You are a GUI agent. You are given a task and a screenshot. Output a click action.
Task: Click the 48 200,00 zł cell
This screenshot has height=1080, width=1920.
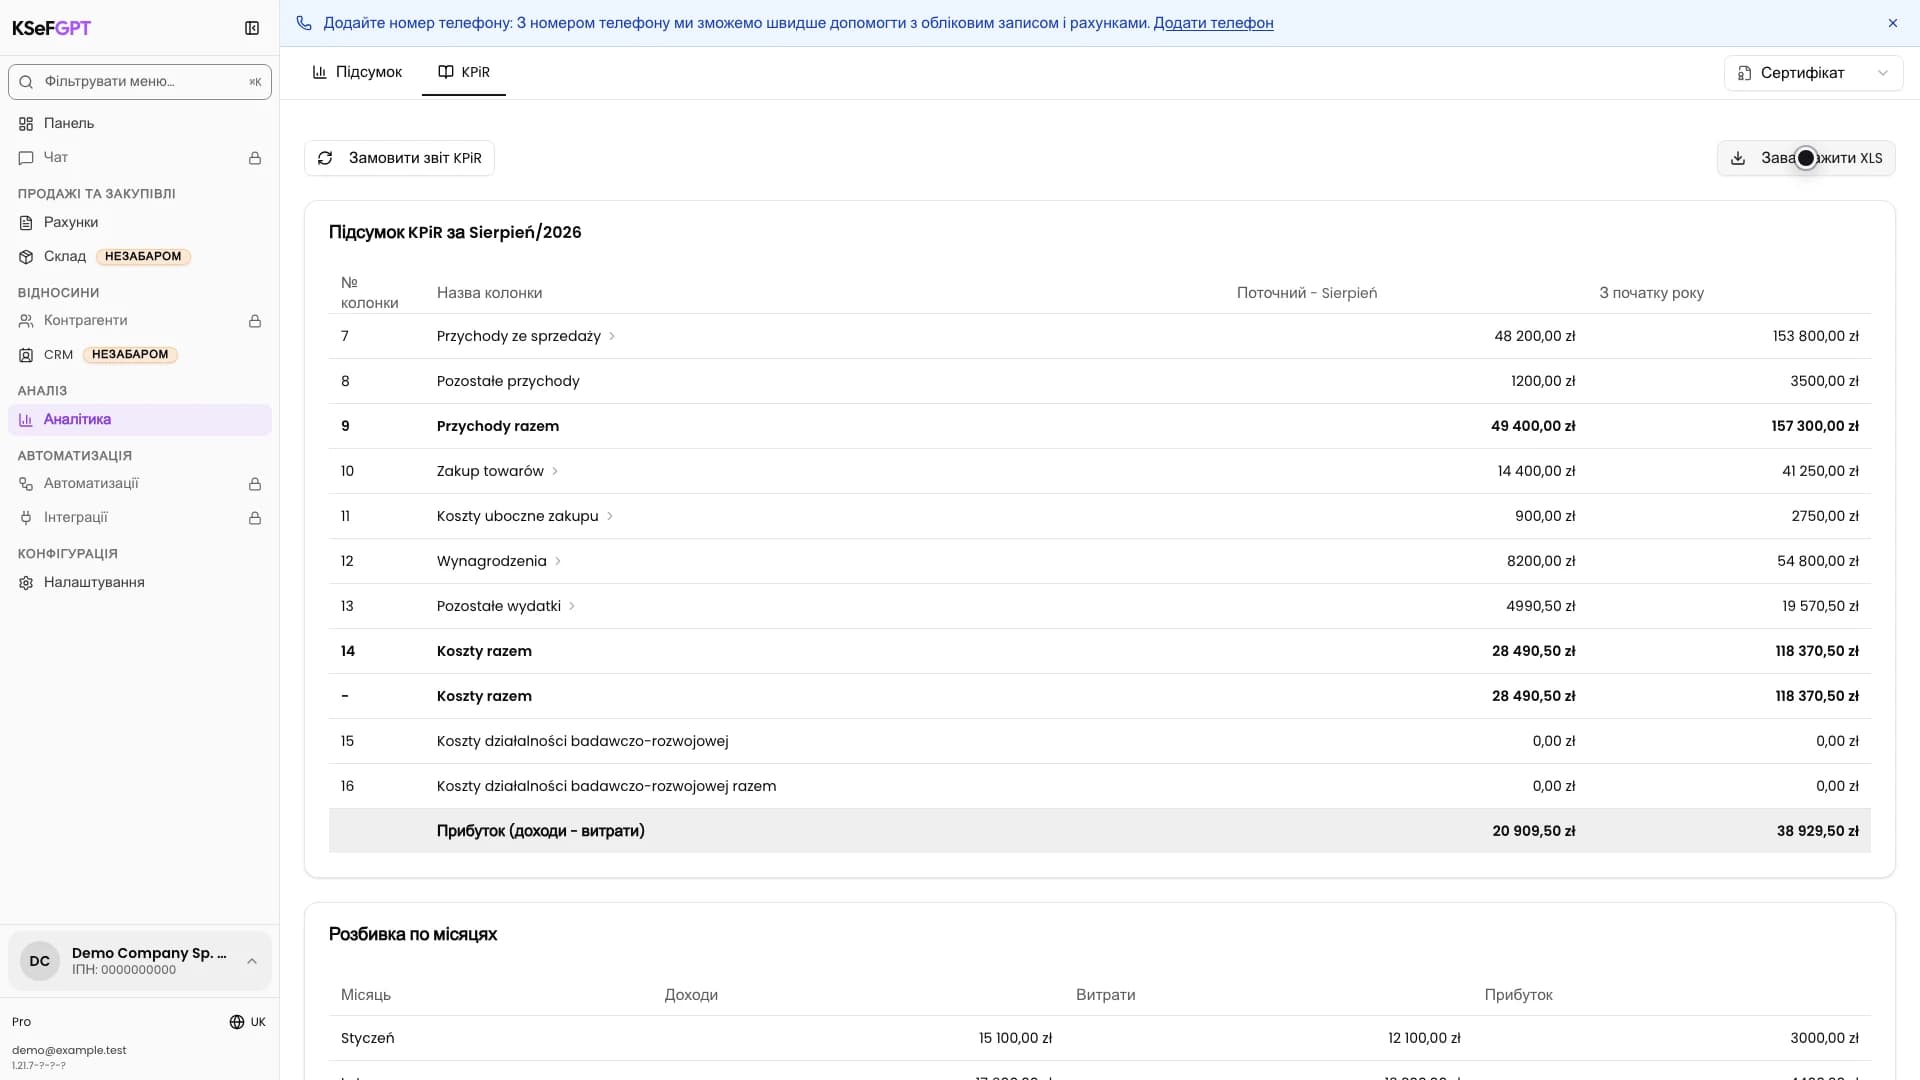(x=1534, y=336)
